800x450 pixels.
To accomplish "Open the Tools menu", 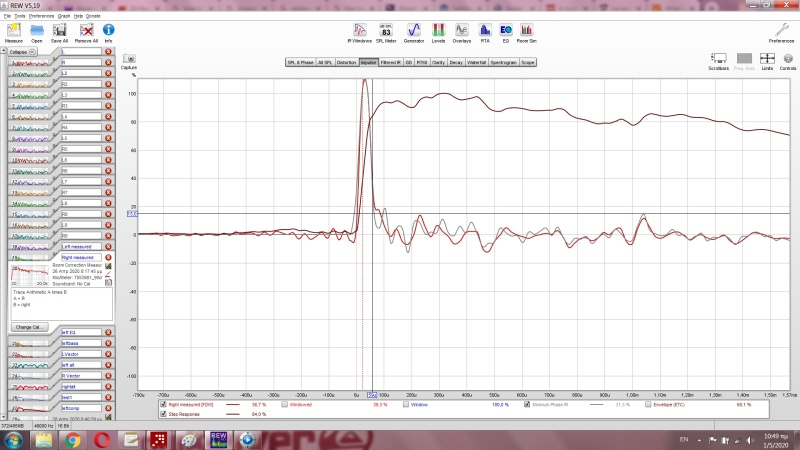I will [19, 17].
